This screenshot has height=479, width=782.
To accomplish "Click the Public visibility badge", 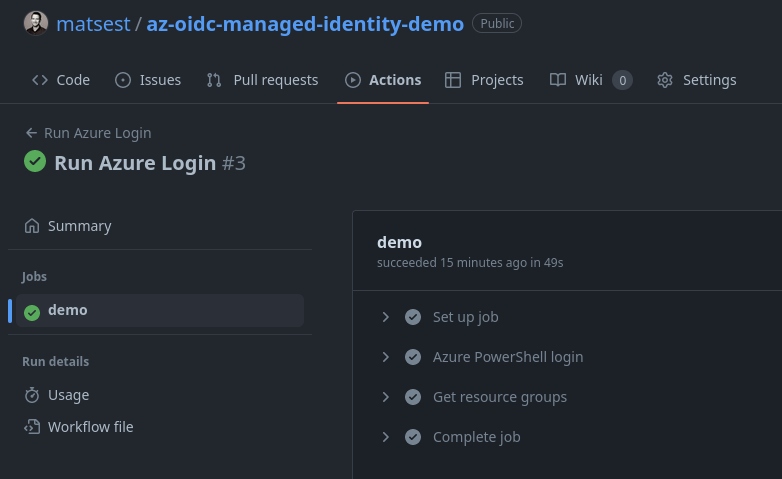I will click(497, 23).
